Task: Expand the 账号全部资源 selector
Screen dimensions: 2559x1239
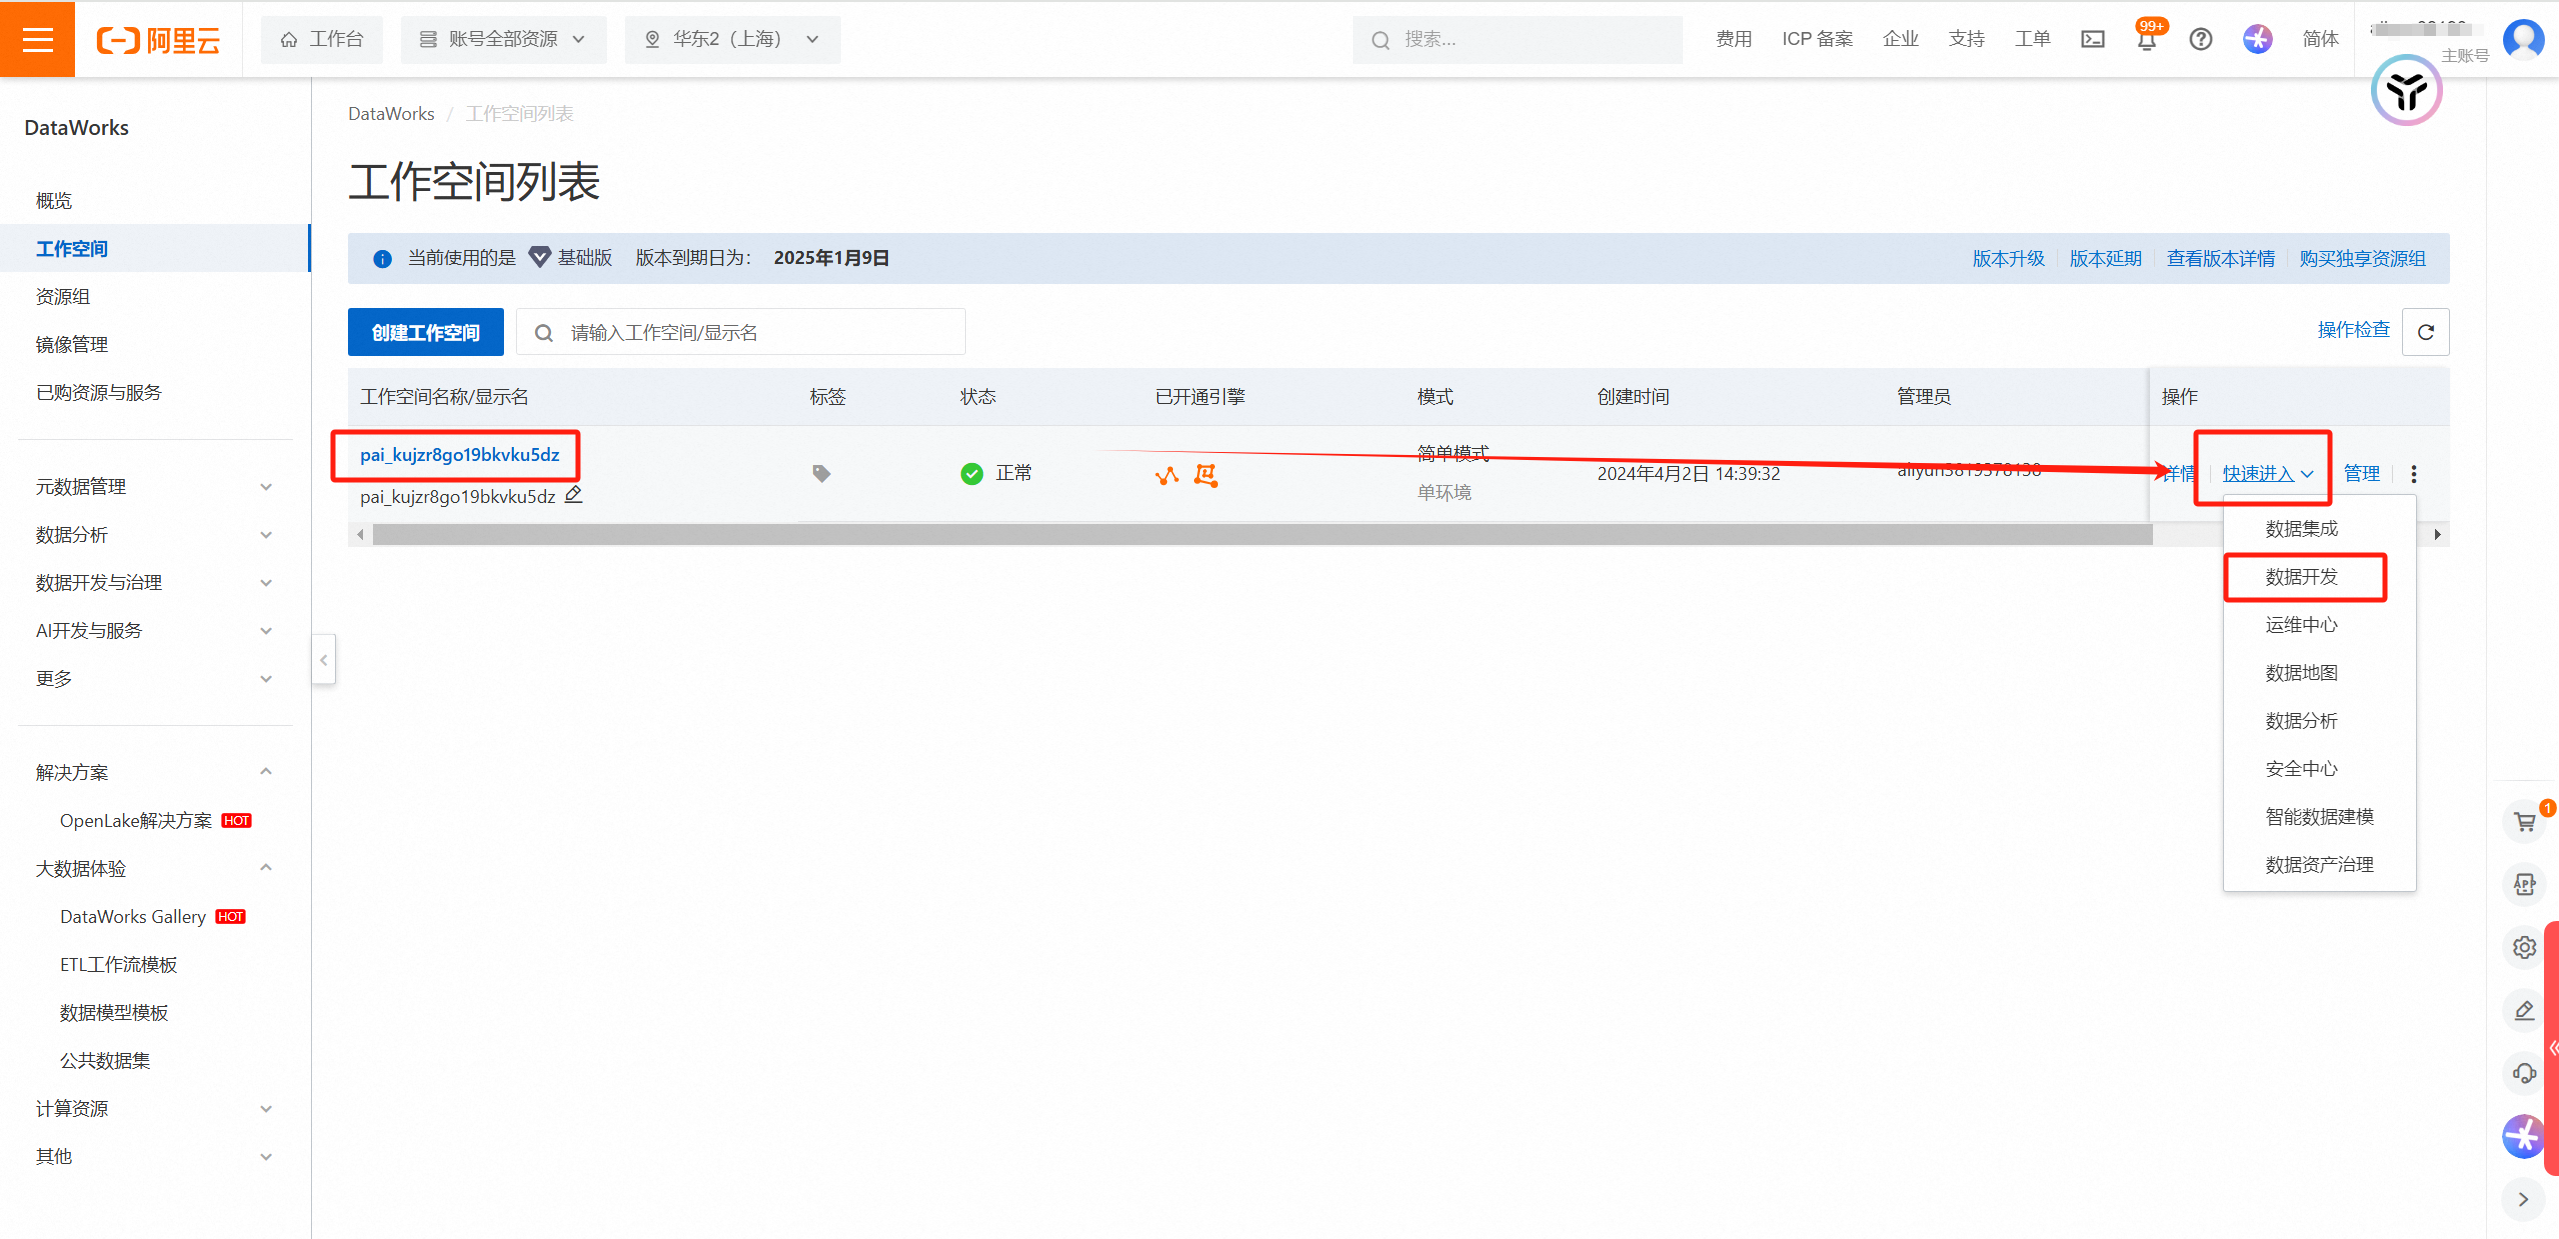Action: (x=503, y=39)
